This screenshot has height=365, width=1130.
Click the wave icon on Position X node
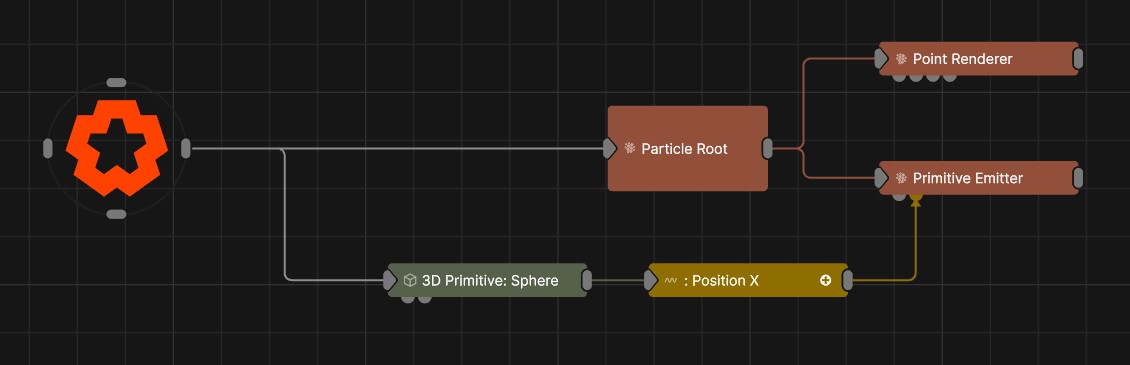pos(671,280)
